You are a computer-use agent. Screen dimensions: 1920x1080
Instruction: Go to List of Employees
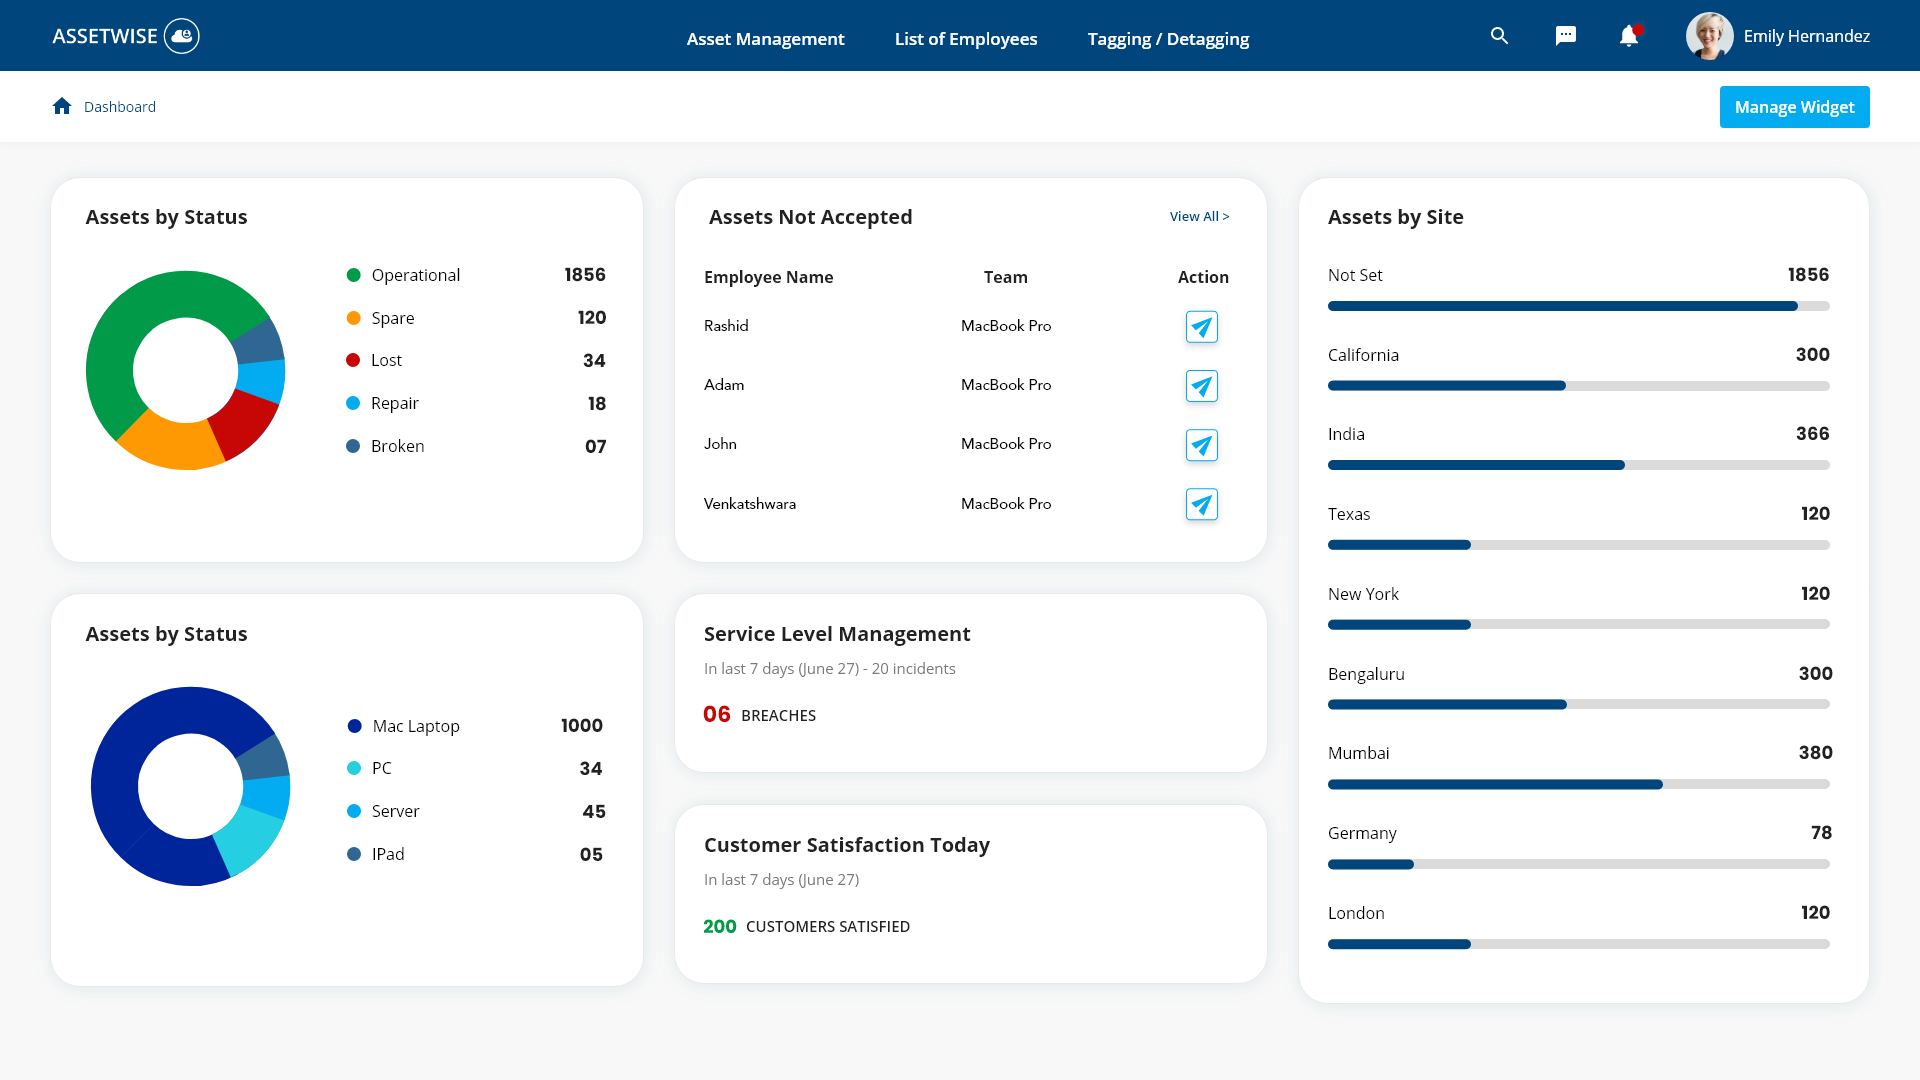click(x=965, y=39)
